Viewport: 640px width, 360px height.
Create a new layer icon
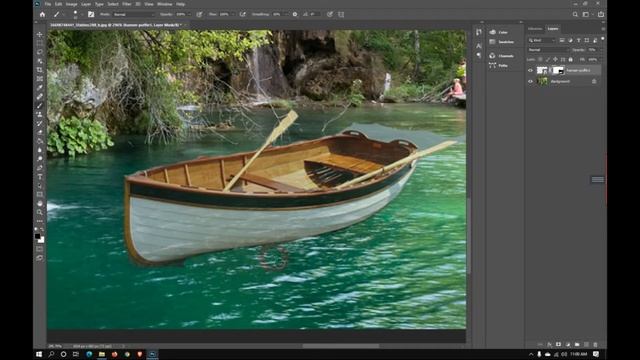[x=586, y=344]
